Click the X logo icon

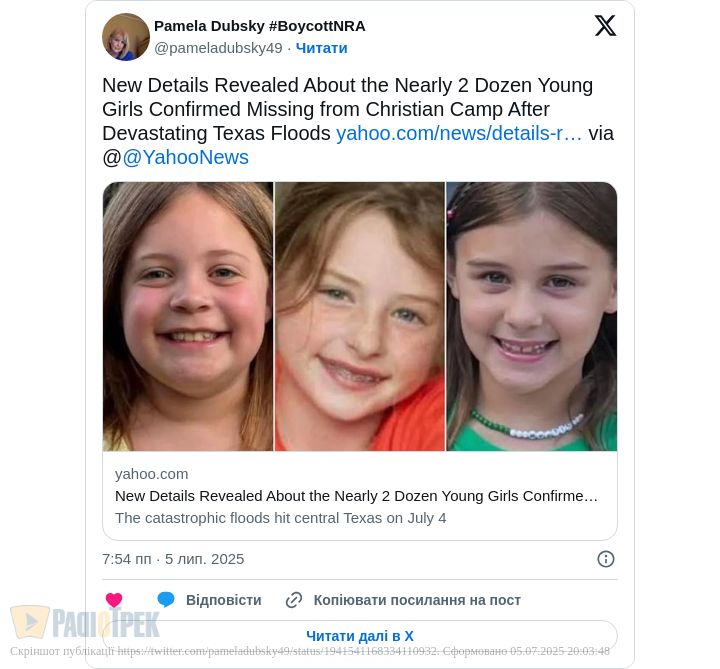(x=605, y=25)
